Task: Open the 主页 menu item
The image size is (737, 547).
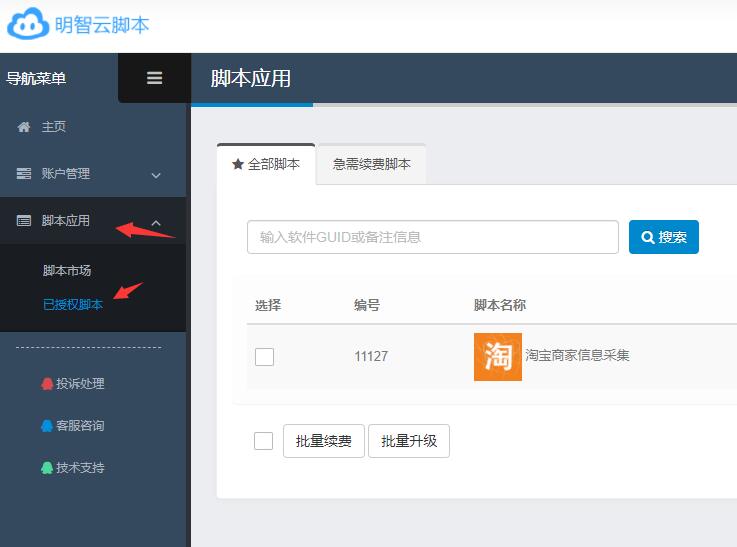Action: (x=93, y=127)
